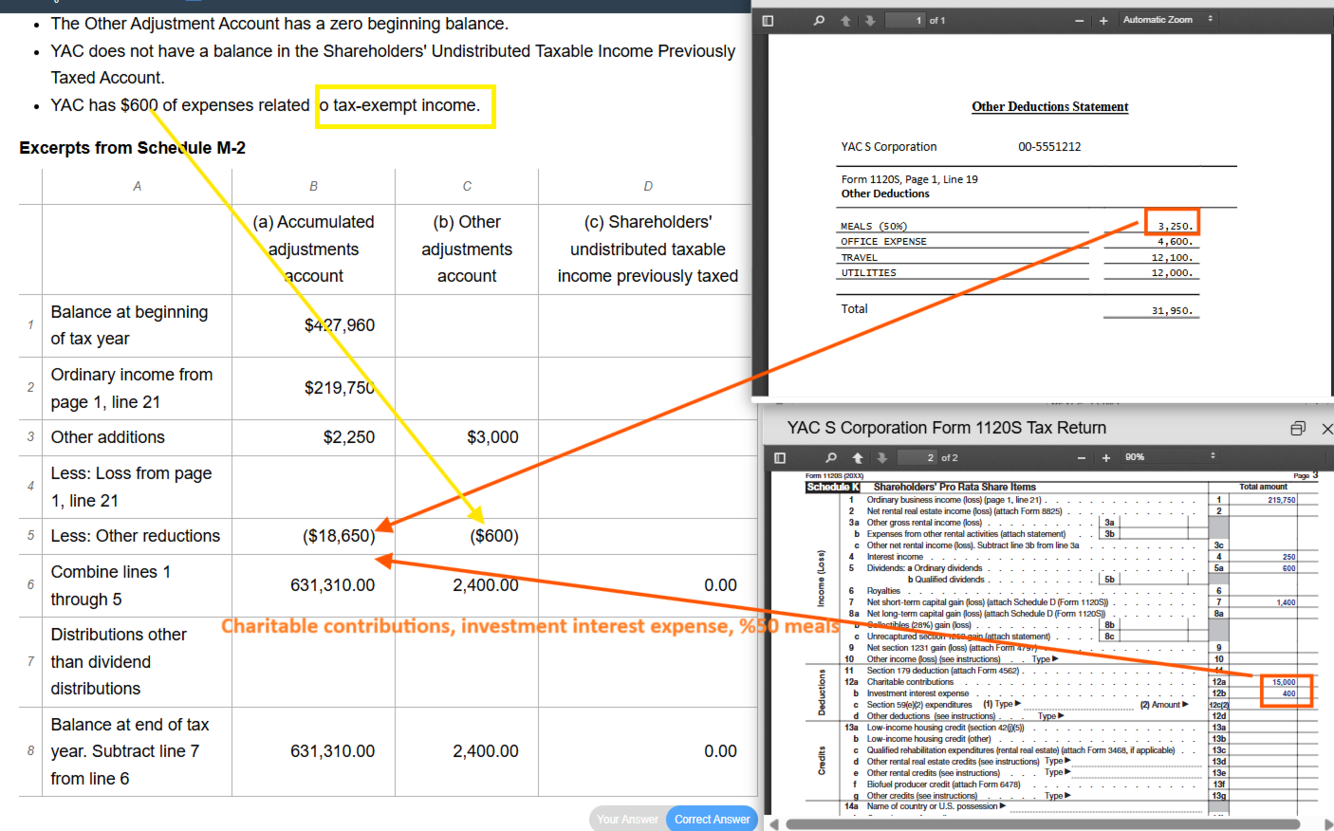
Task: Zoom in on Form 1120S viewer
Action: pyautogui.click(x=1105, y=458)
